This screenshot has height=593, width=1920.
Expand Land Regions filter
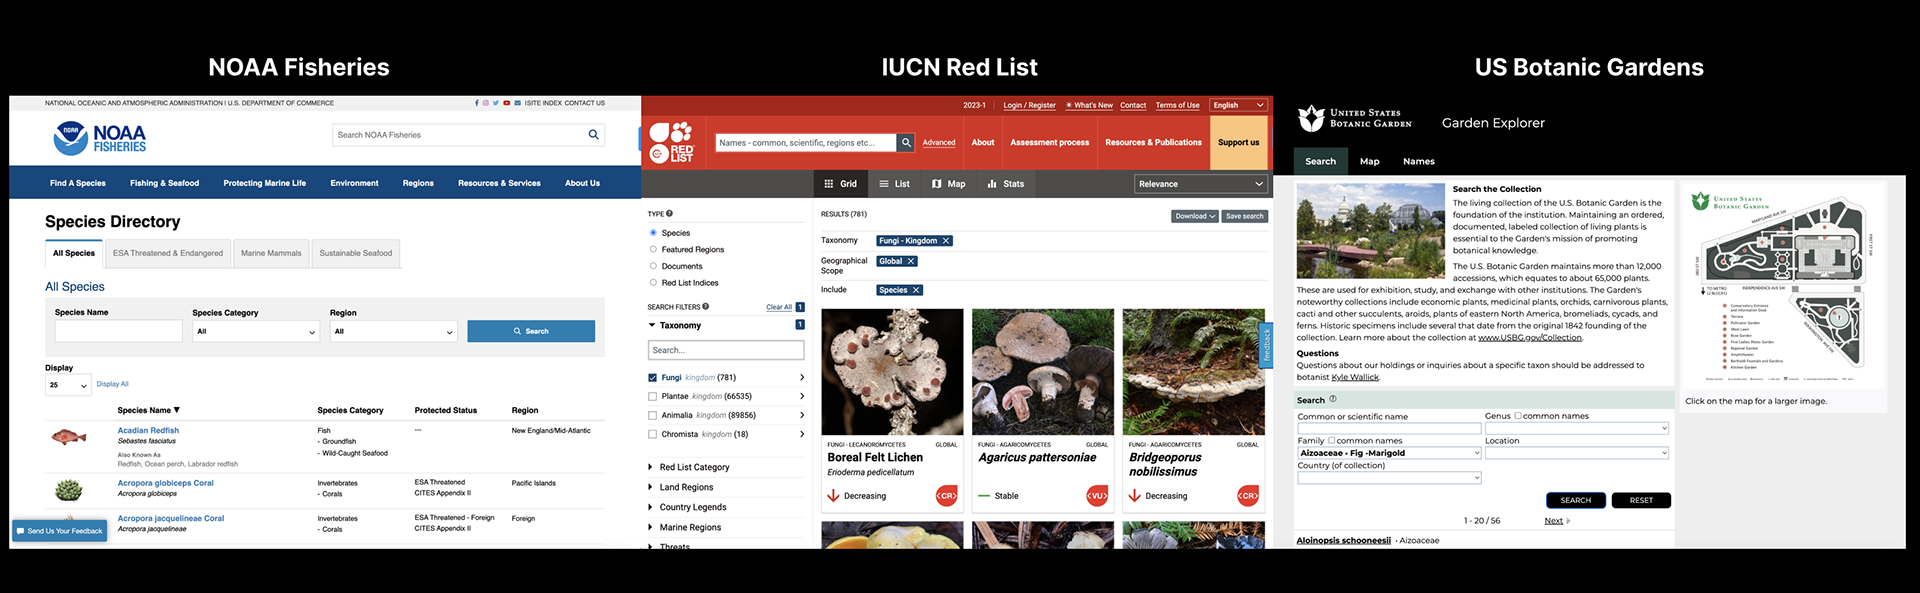651,487
